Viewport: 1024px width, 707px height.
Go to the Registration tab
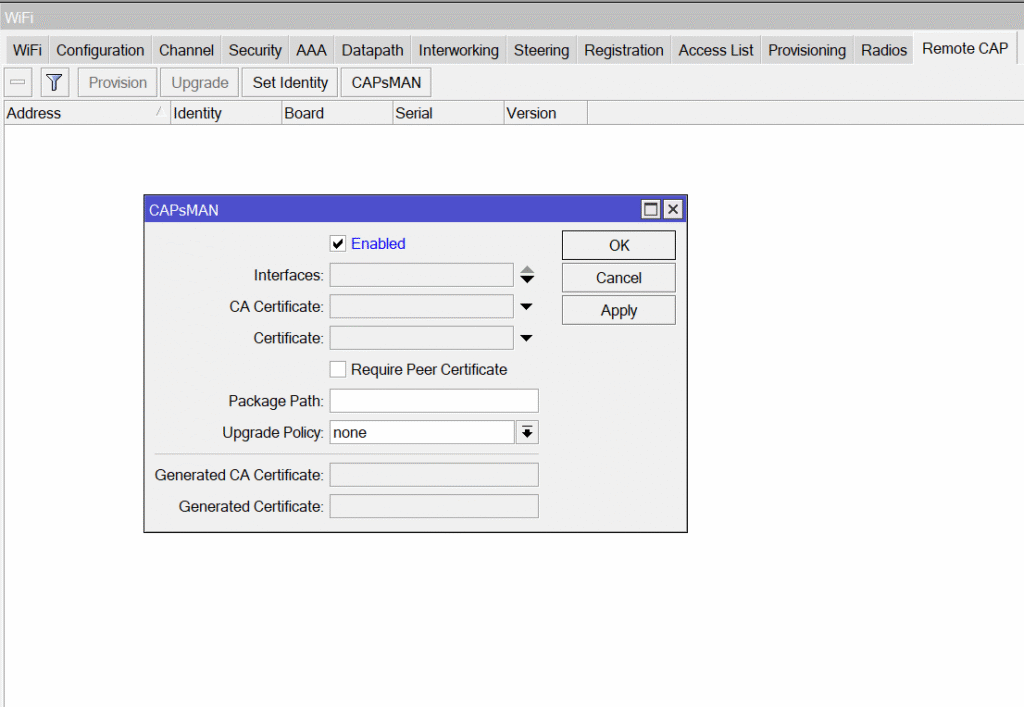tap(624, 50)
